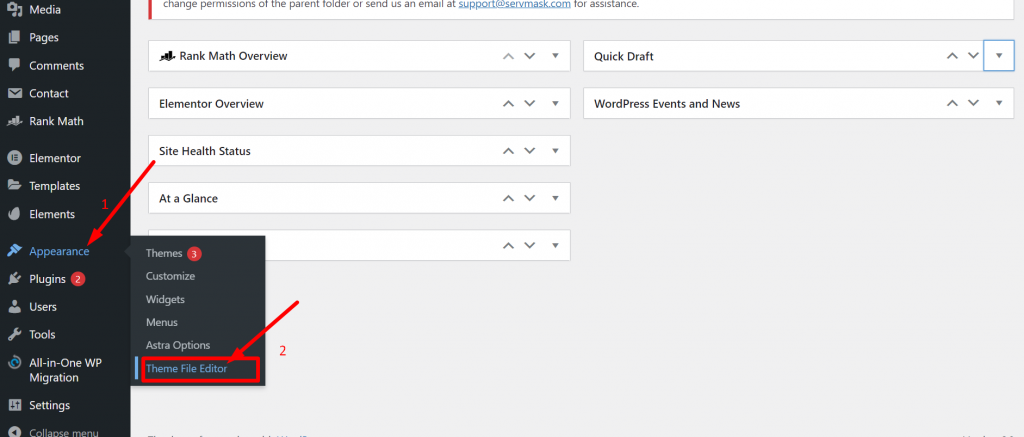Image resolution: width=1024 pixels, height=437 pixels.
Task: Select Appearance in the sidebar
Action: click(x=59, y=251)
